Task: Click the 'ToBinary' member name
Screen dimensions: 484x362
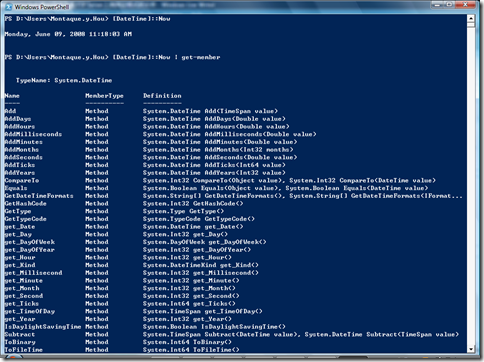Action: click(x=20, y=342)
